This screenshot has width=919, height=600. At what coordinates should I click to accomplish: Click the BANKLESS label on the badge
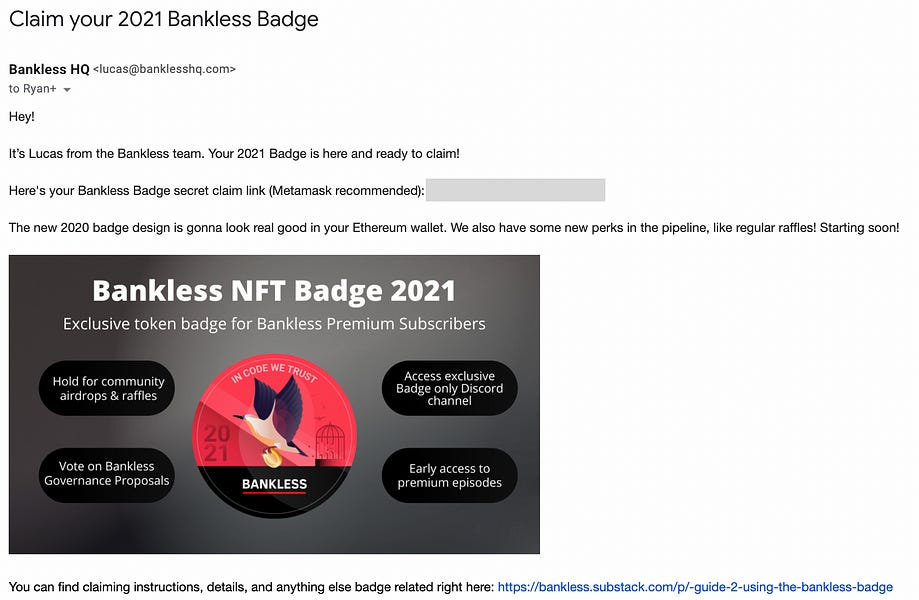[x=274, y=485]
